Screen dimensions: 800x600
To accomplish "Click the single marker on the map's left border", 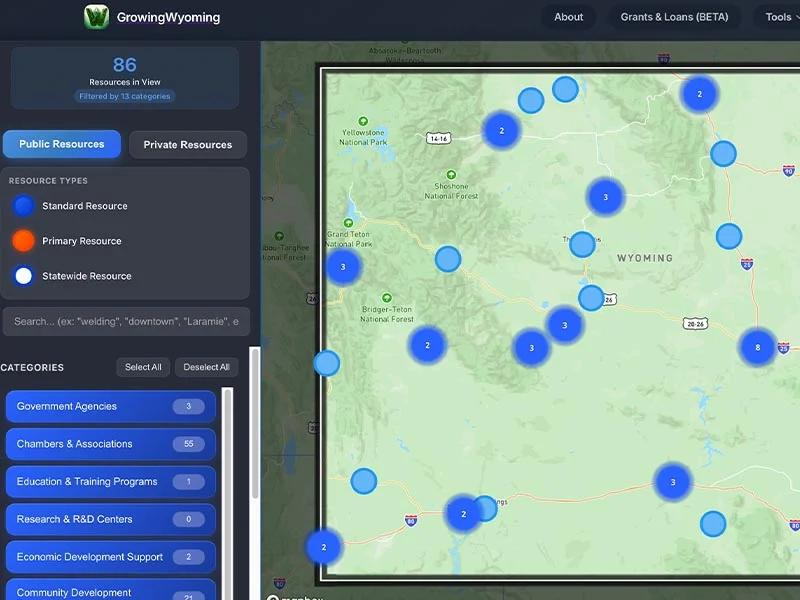I will (x=327, y=363).
